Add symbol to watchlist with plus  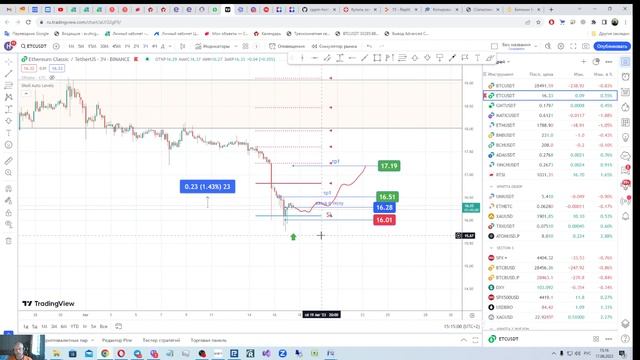point(583,62)
